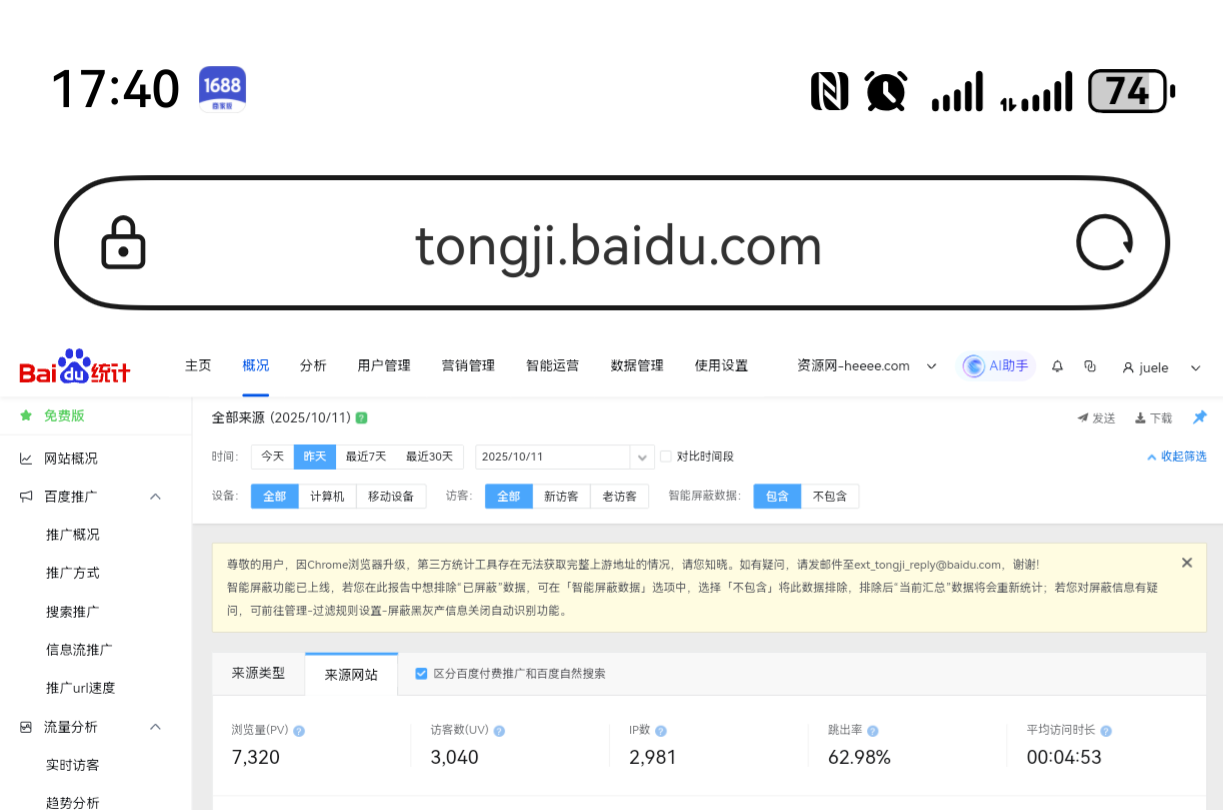1223x810 pixels.
Task: Collapse the 百度推广 sidebar section
Action: pos(155,496)
